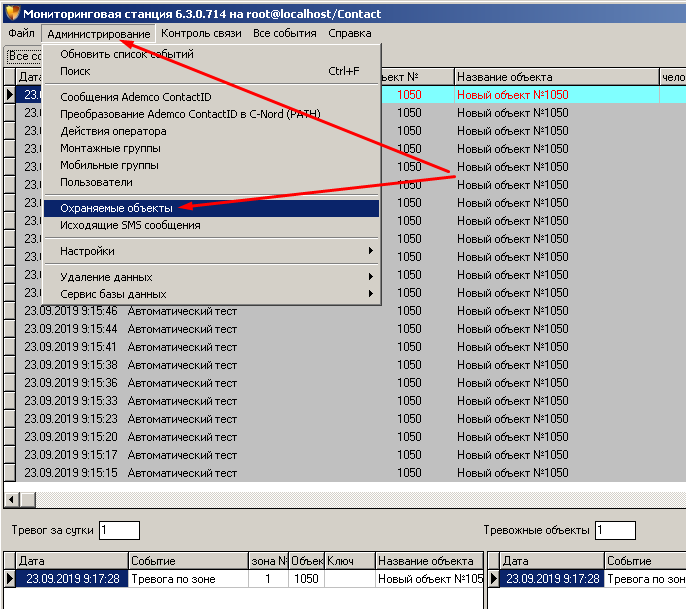The width and height of the screenshot is (686, 609).
Task: Click the Тревог за сутки input field
Action: click(x=119, y=530)
